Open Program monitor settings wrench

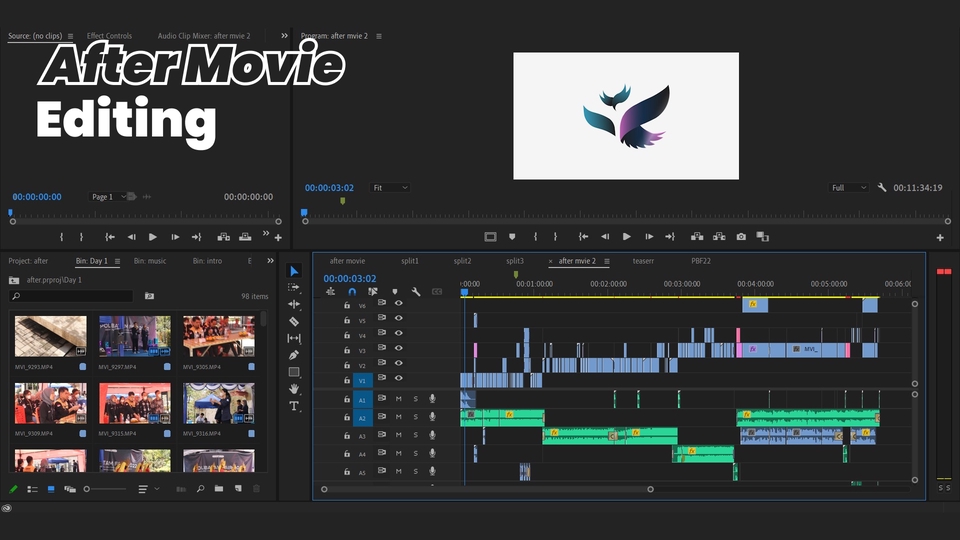tap(882, 188)
